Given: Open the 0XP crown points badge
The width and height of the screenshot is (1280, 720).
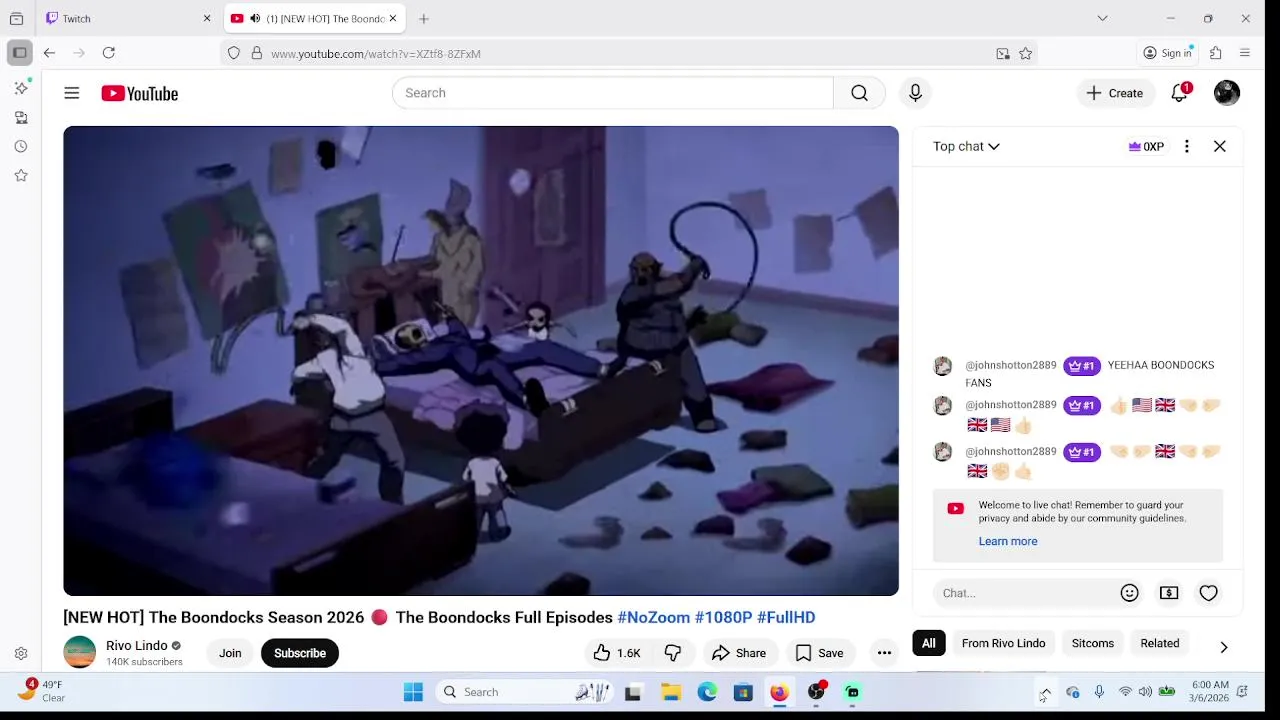Looking at the screenshot, I should pos(1146,146).
